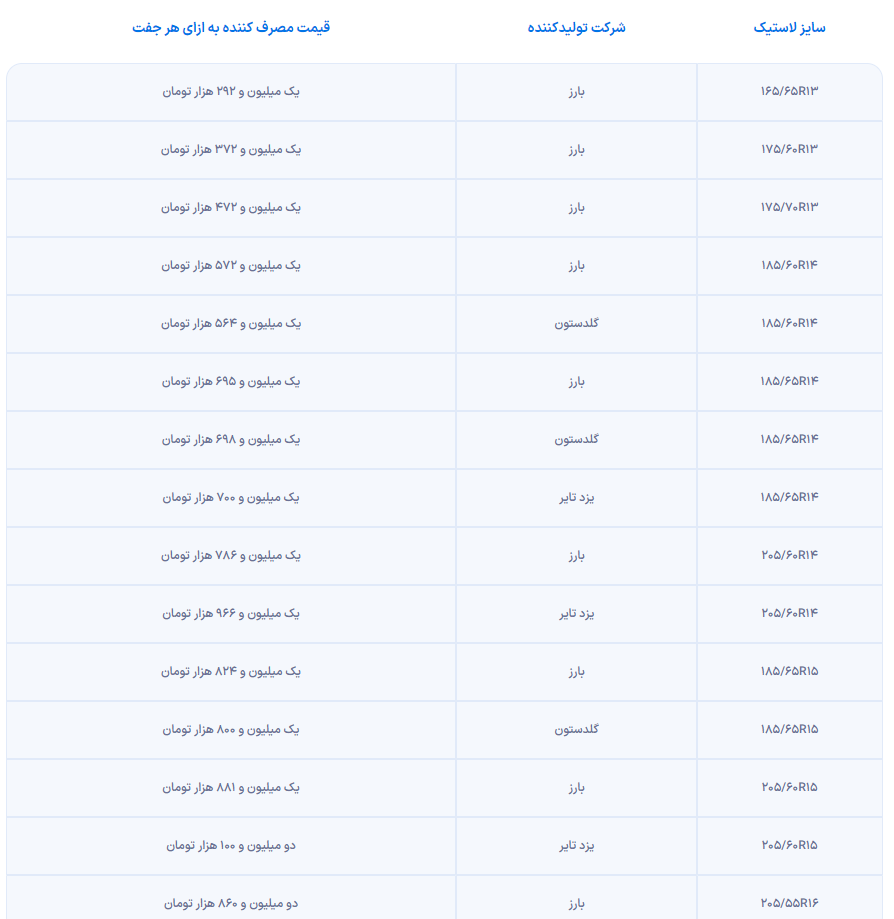This screenshot has height=919, width=894.
Task: Click the "قیمت مصرف کننده به ازای هر جفت" header
Action: 231,28
